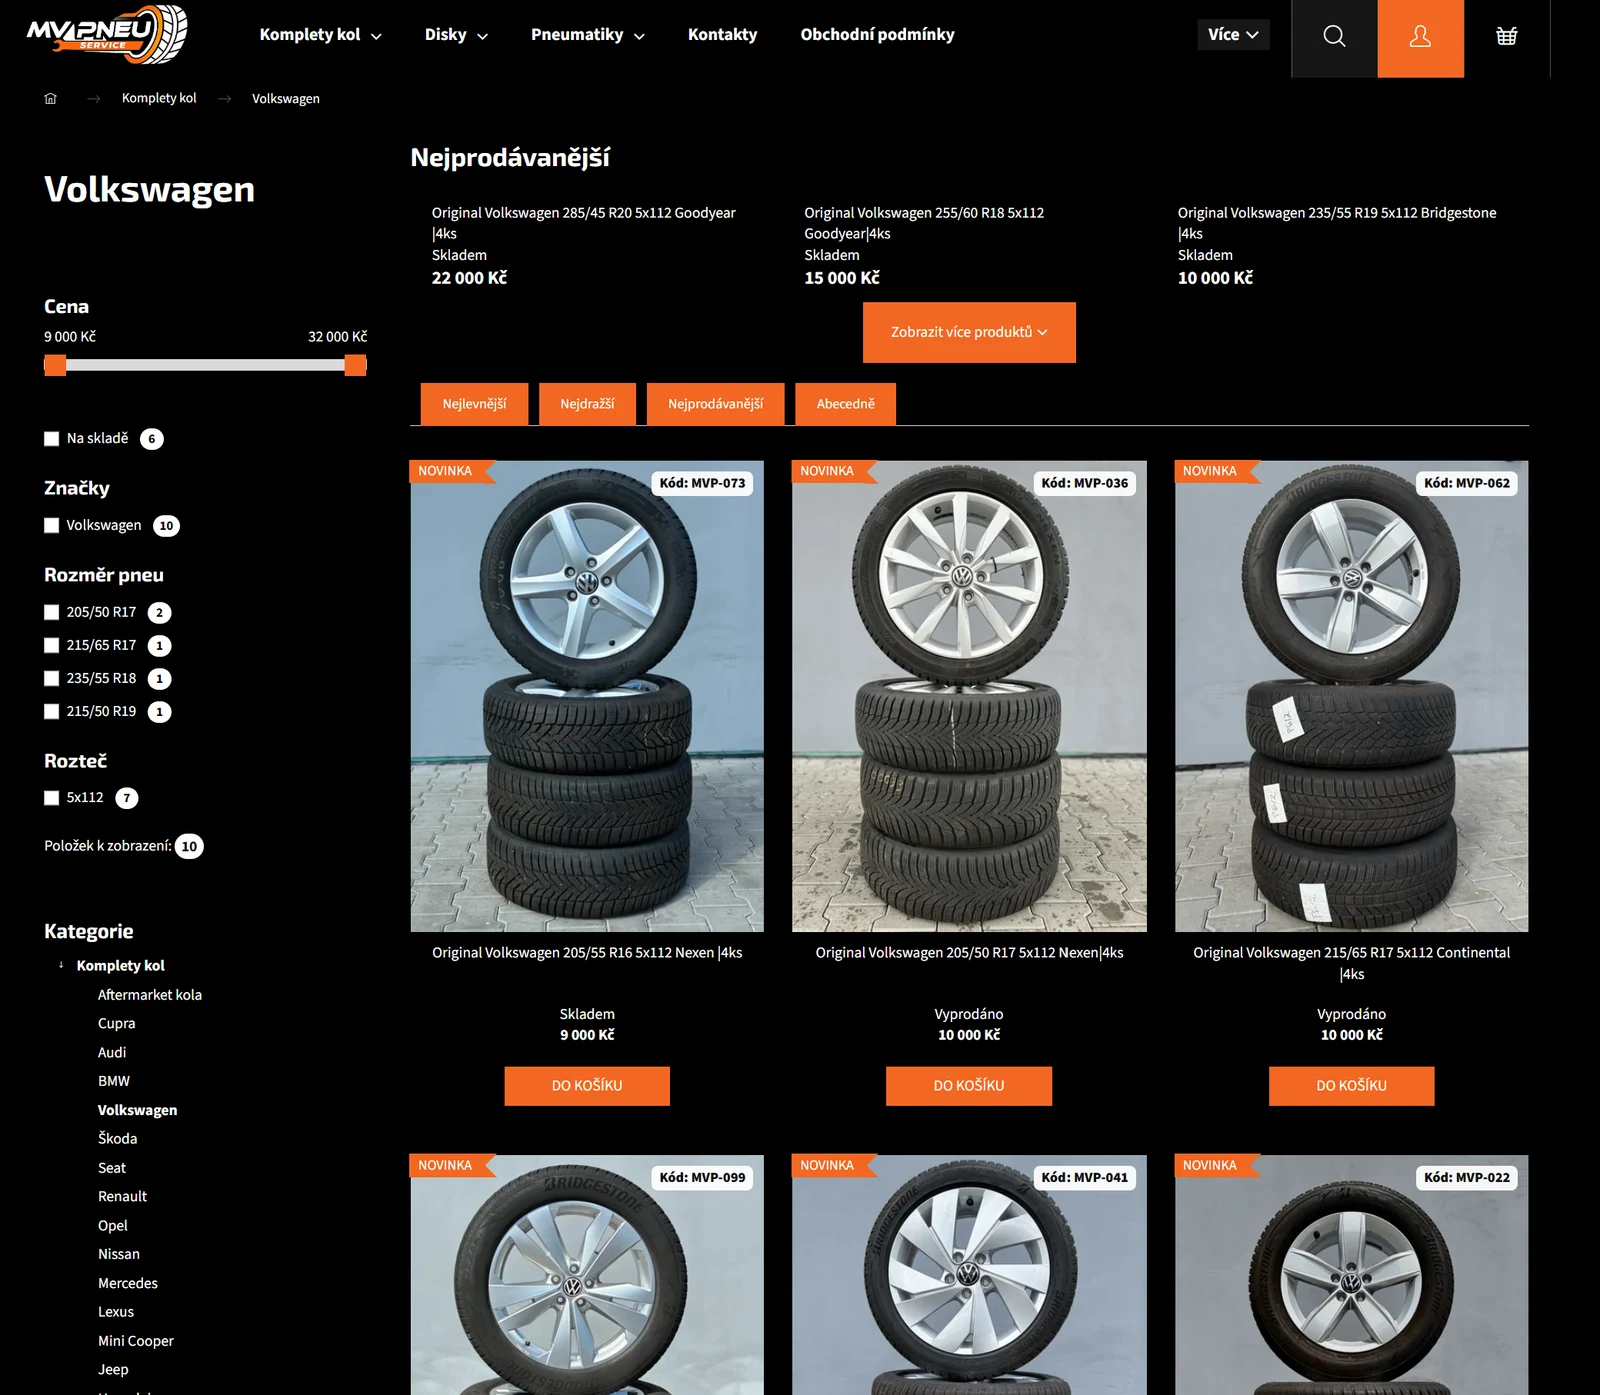Open MVP-062 product photo
The height and width of the screenshot is (1395, 1600).
pos(1351,696)
